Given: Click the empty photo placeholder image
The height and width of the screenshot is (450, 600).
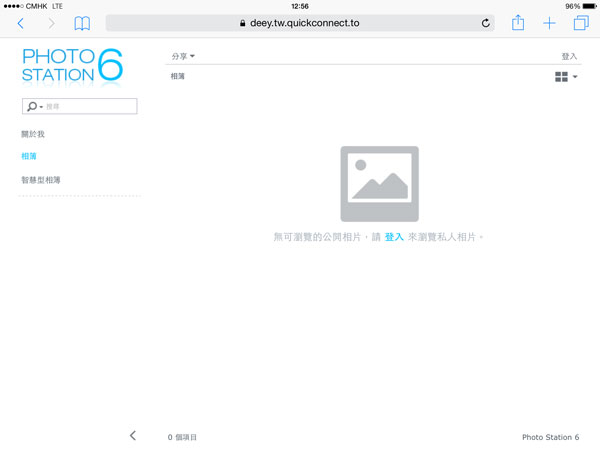Looking at the screenshot, I should 379,184.
